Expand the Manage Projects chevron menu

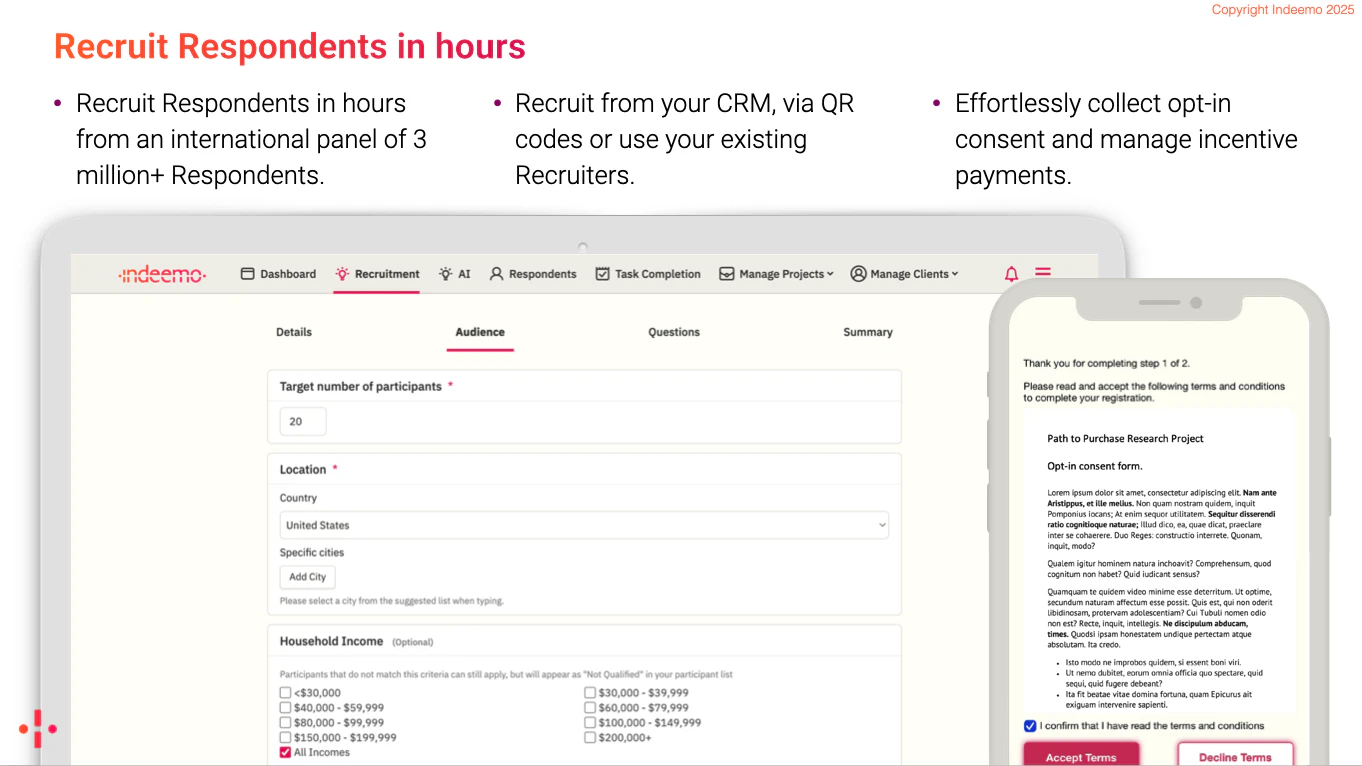(832, 273)
